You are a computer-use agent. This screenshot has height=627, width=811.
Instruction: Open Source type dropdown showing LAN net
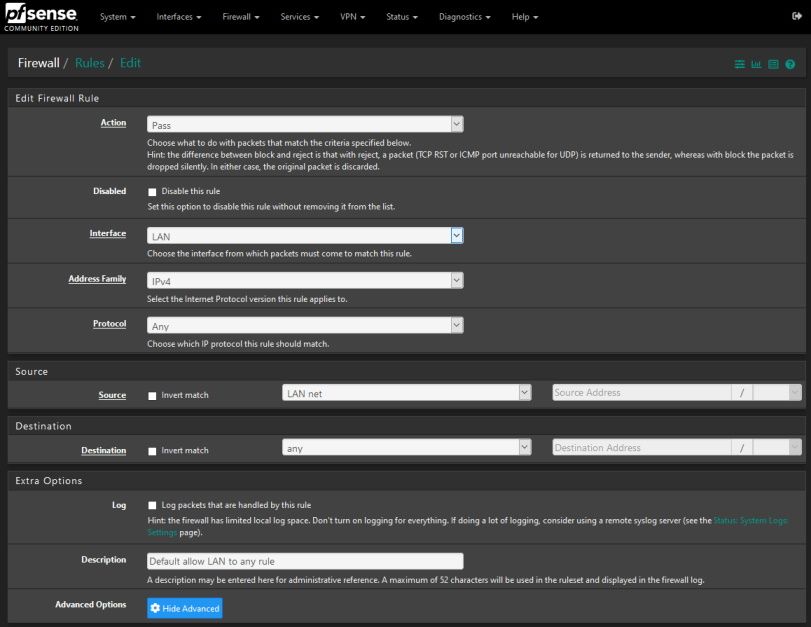click(407, 393)
